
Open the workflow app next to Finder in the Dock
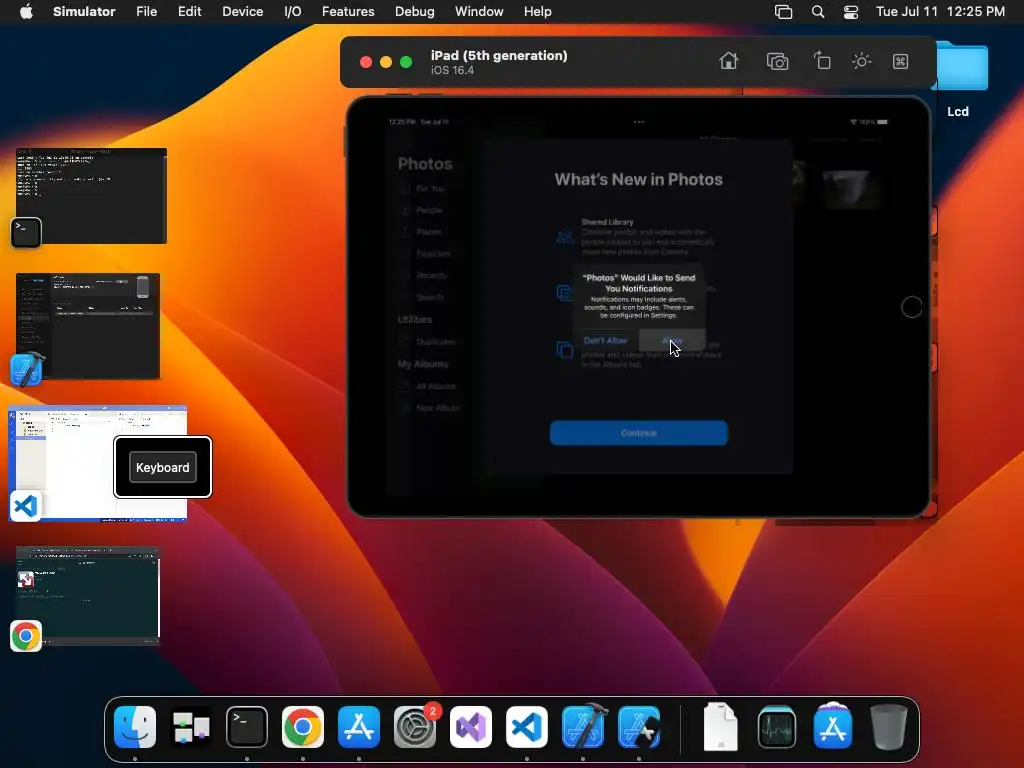click(191, 727)
